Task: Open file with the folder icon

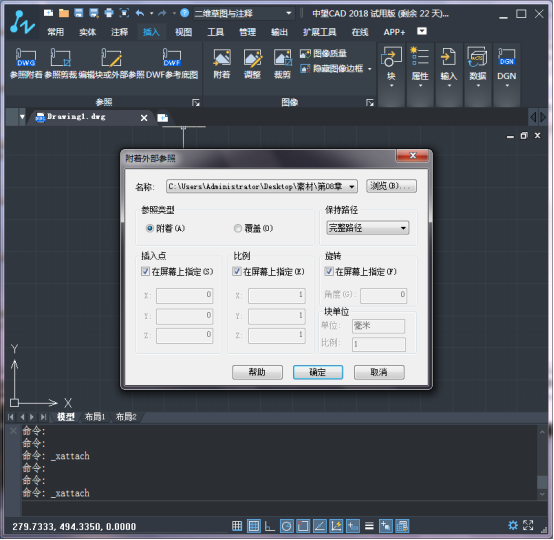Action: coord(64,13)
